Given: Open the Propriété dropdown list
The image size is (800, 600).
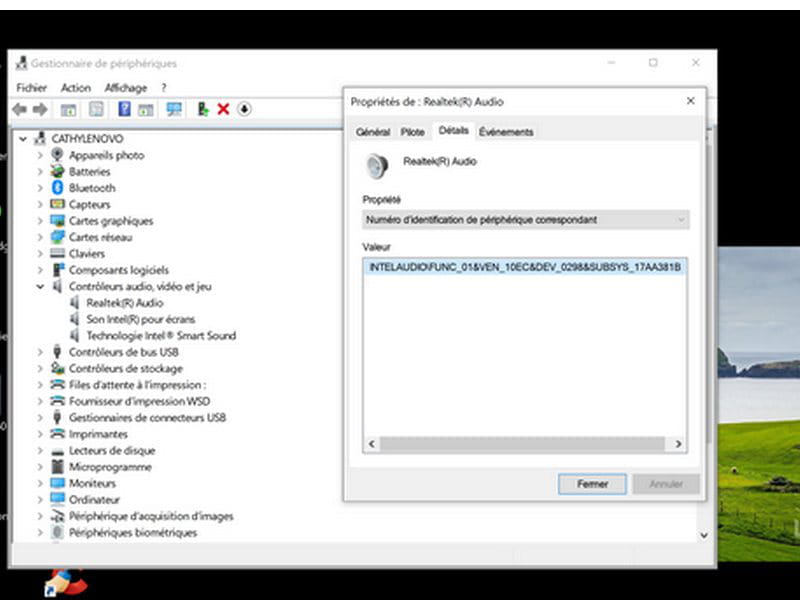Looking at the screenshot, I should click(x=526, y=220).
